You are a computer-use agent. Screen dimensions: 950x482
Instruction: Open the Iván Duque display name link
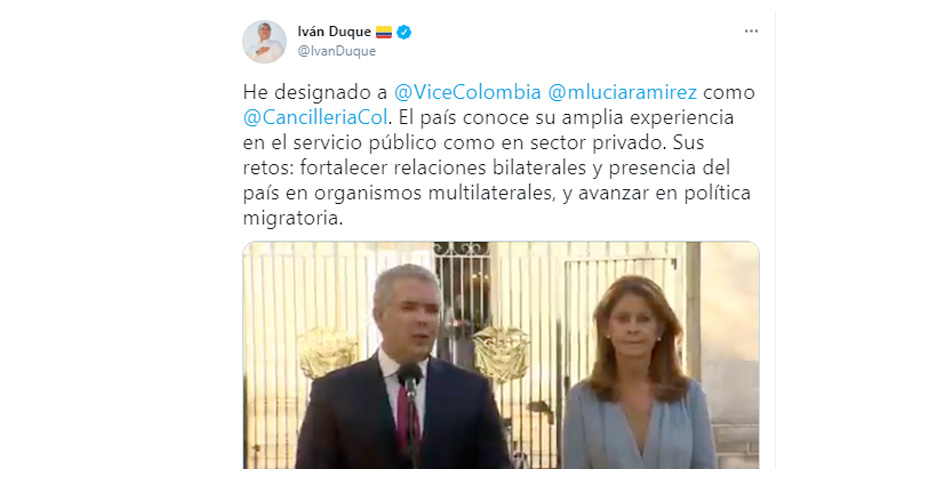click(334, 31)
